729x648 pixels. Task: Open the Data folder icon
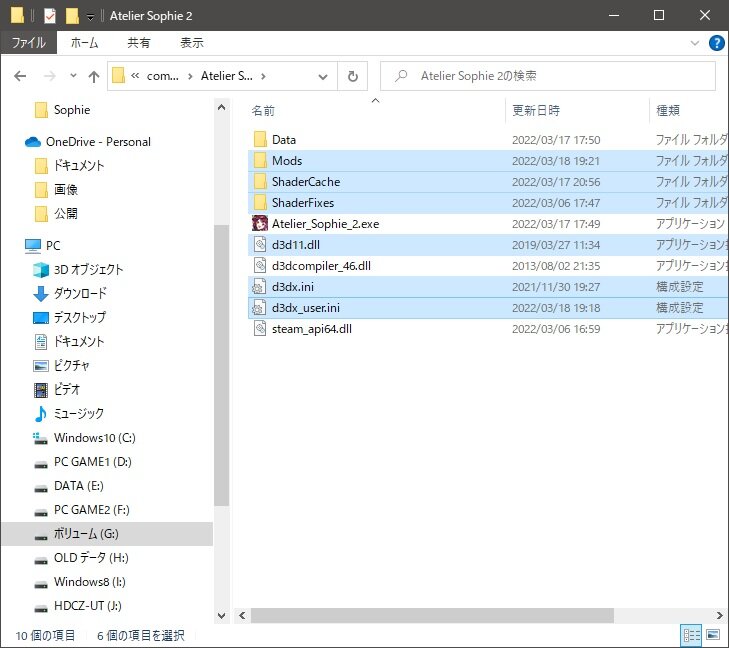(260, 139)
